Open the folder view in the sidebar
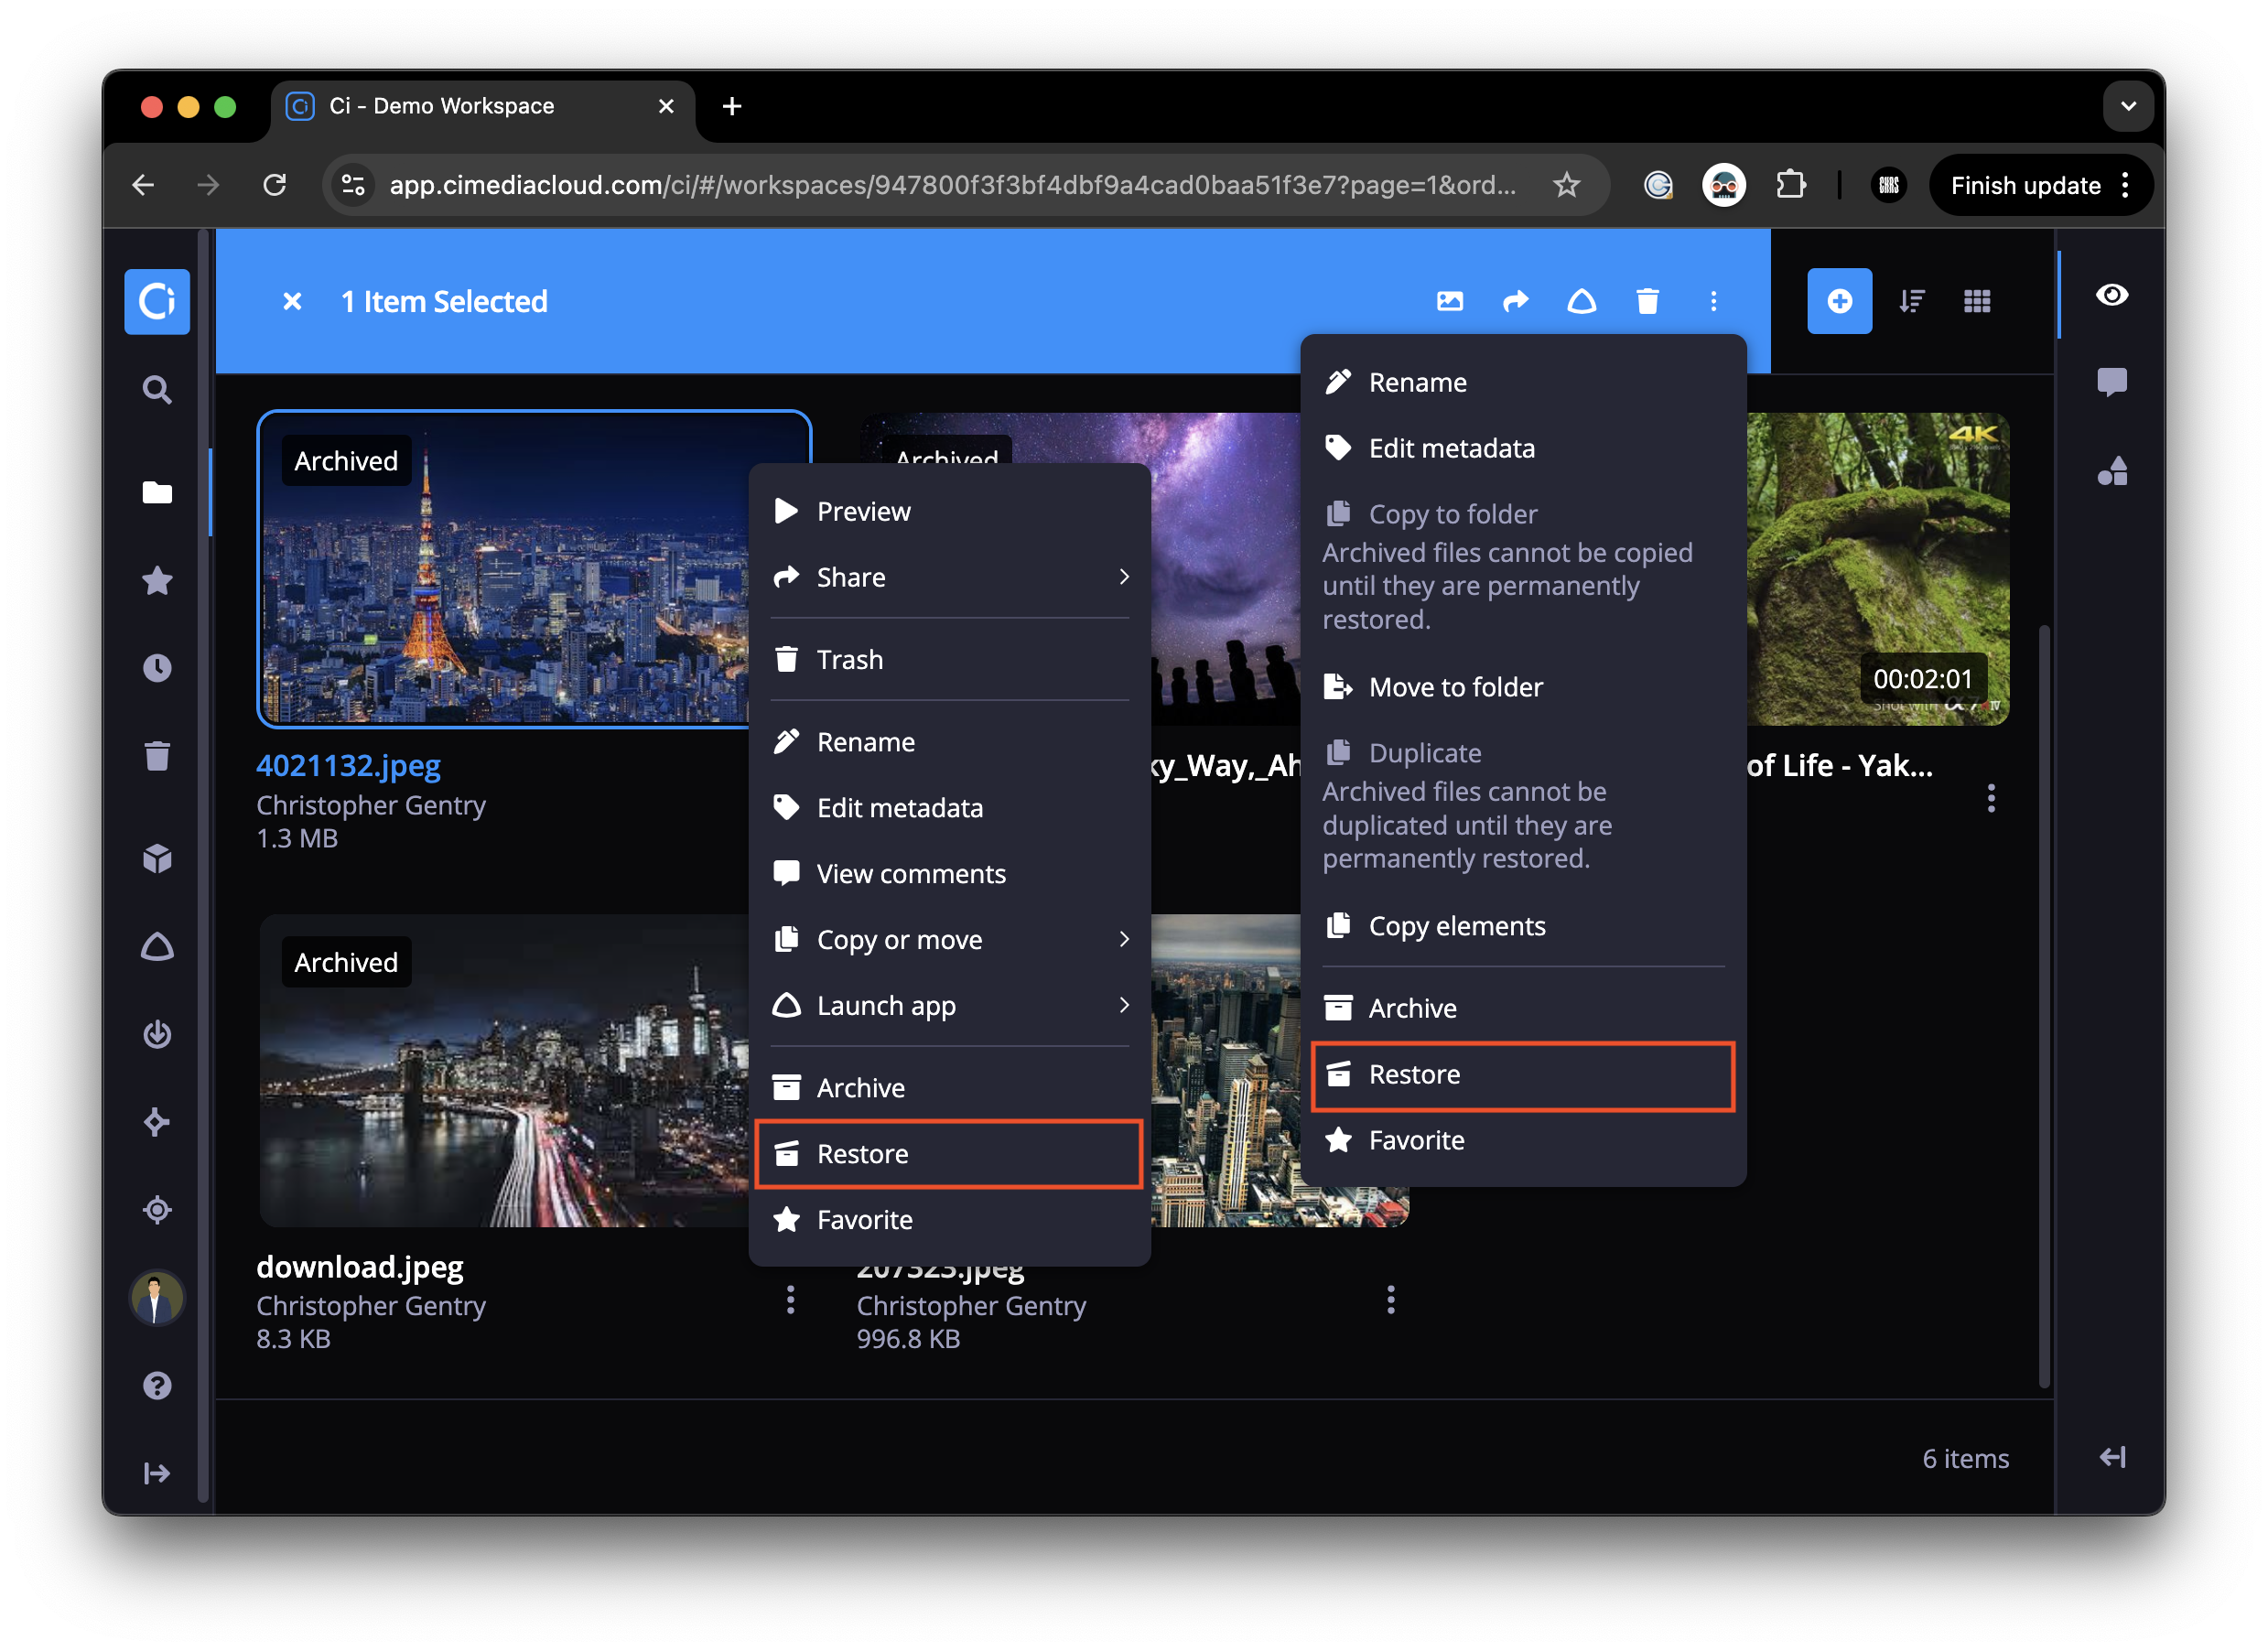2268x1651 pixels. 157,492
